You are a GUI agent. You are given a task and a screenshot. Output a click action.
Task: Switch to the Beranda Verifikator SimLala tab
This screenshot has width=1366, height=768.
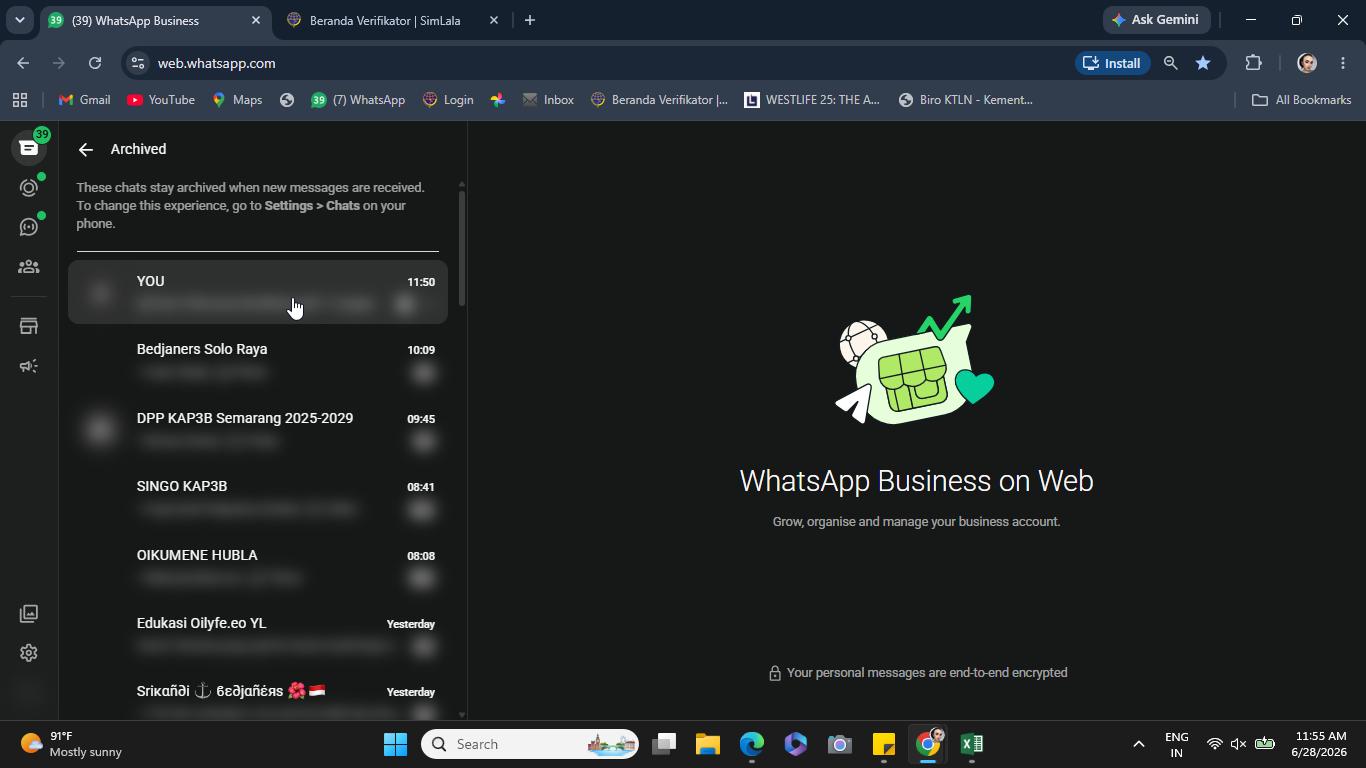coord(392,20)
